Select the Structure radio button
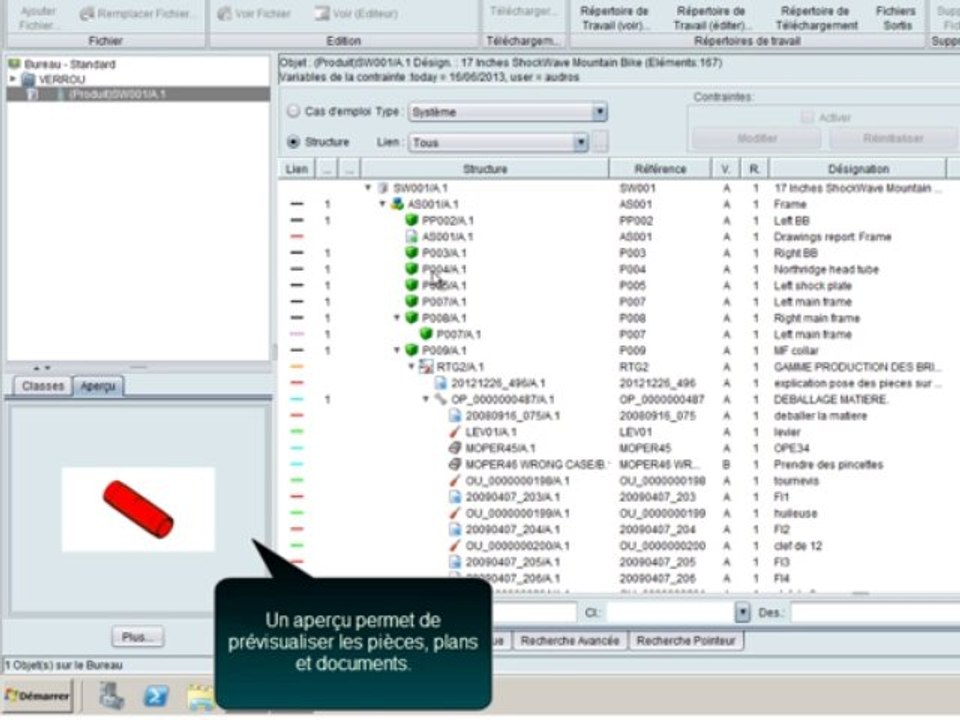Screen dimensions: 960x720 293,141
